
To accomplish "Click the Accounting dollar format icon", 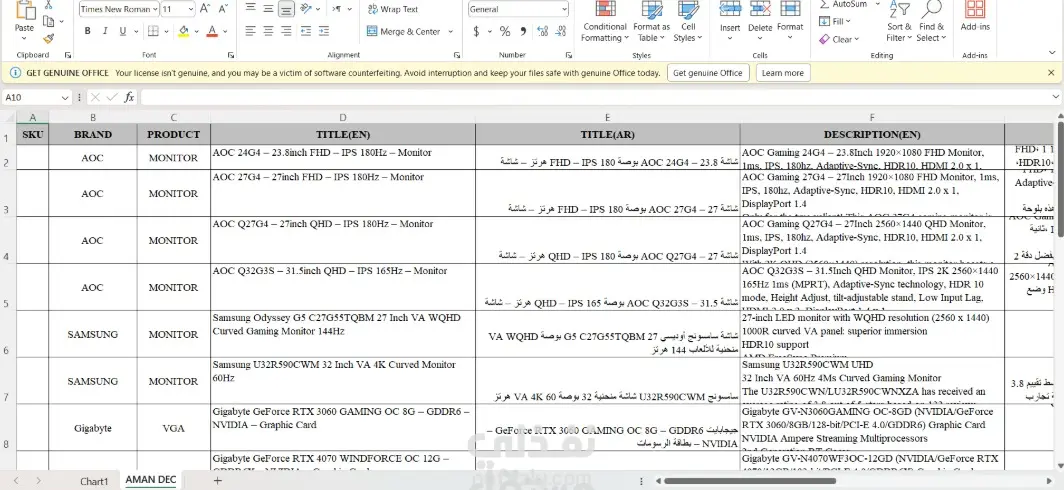I will tap(476, 31).
